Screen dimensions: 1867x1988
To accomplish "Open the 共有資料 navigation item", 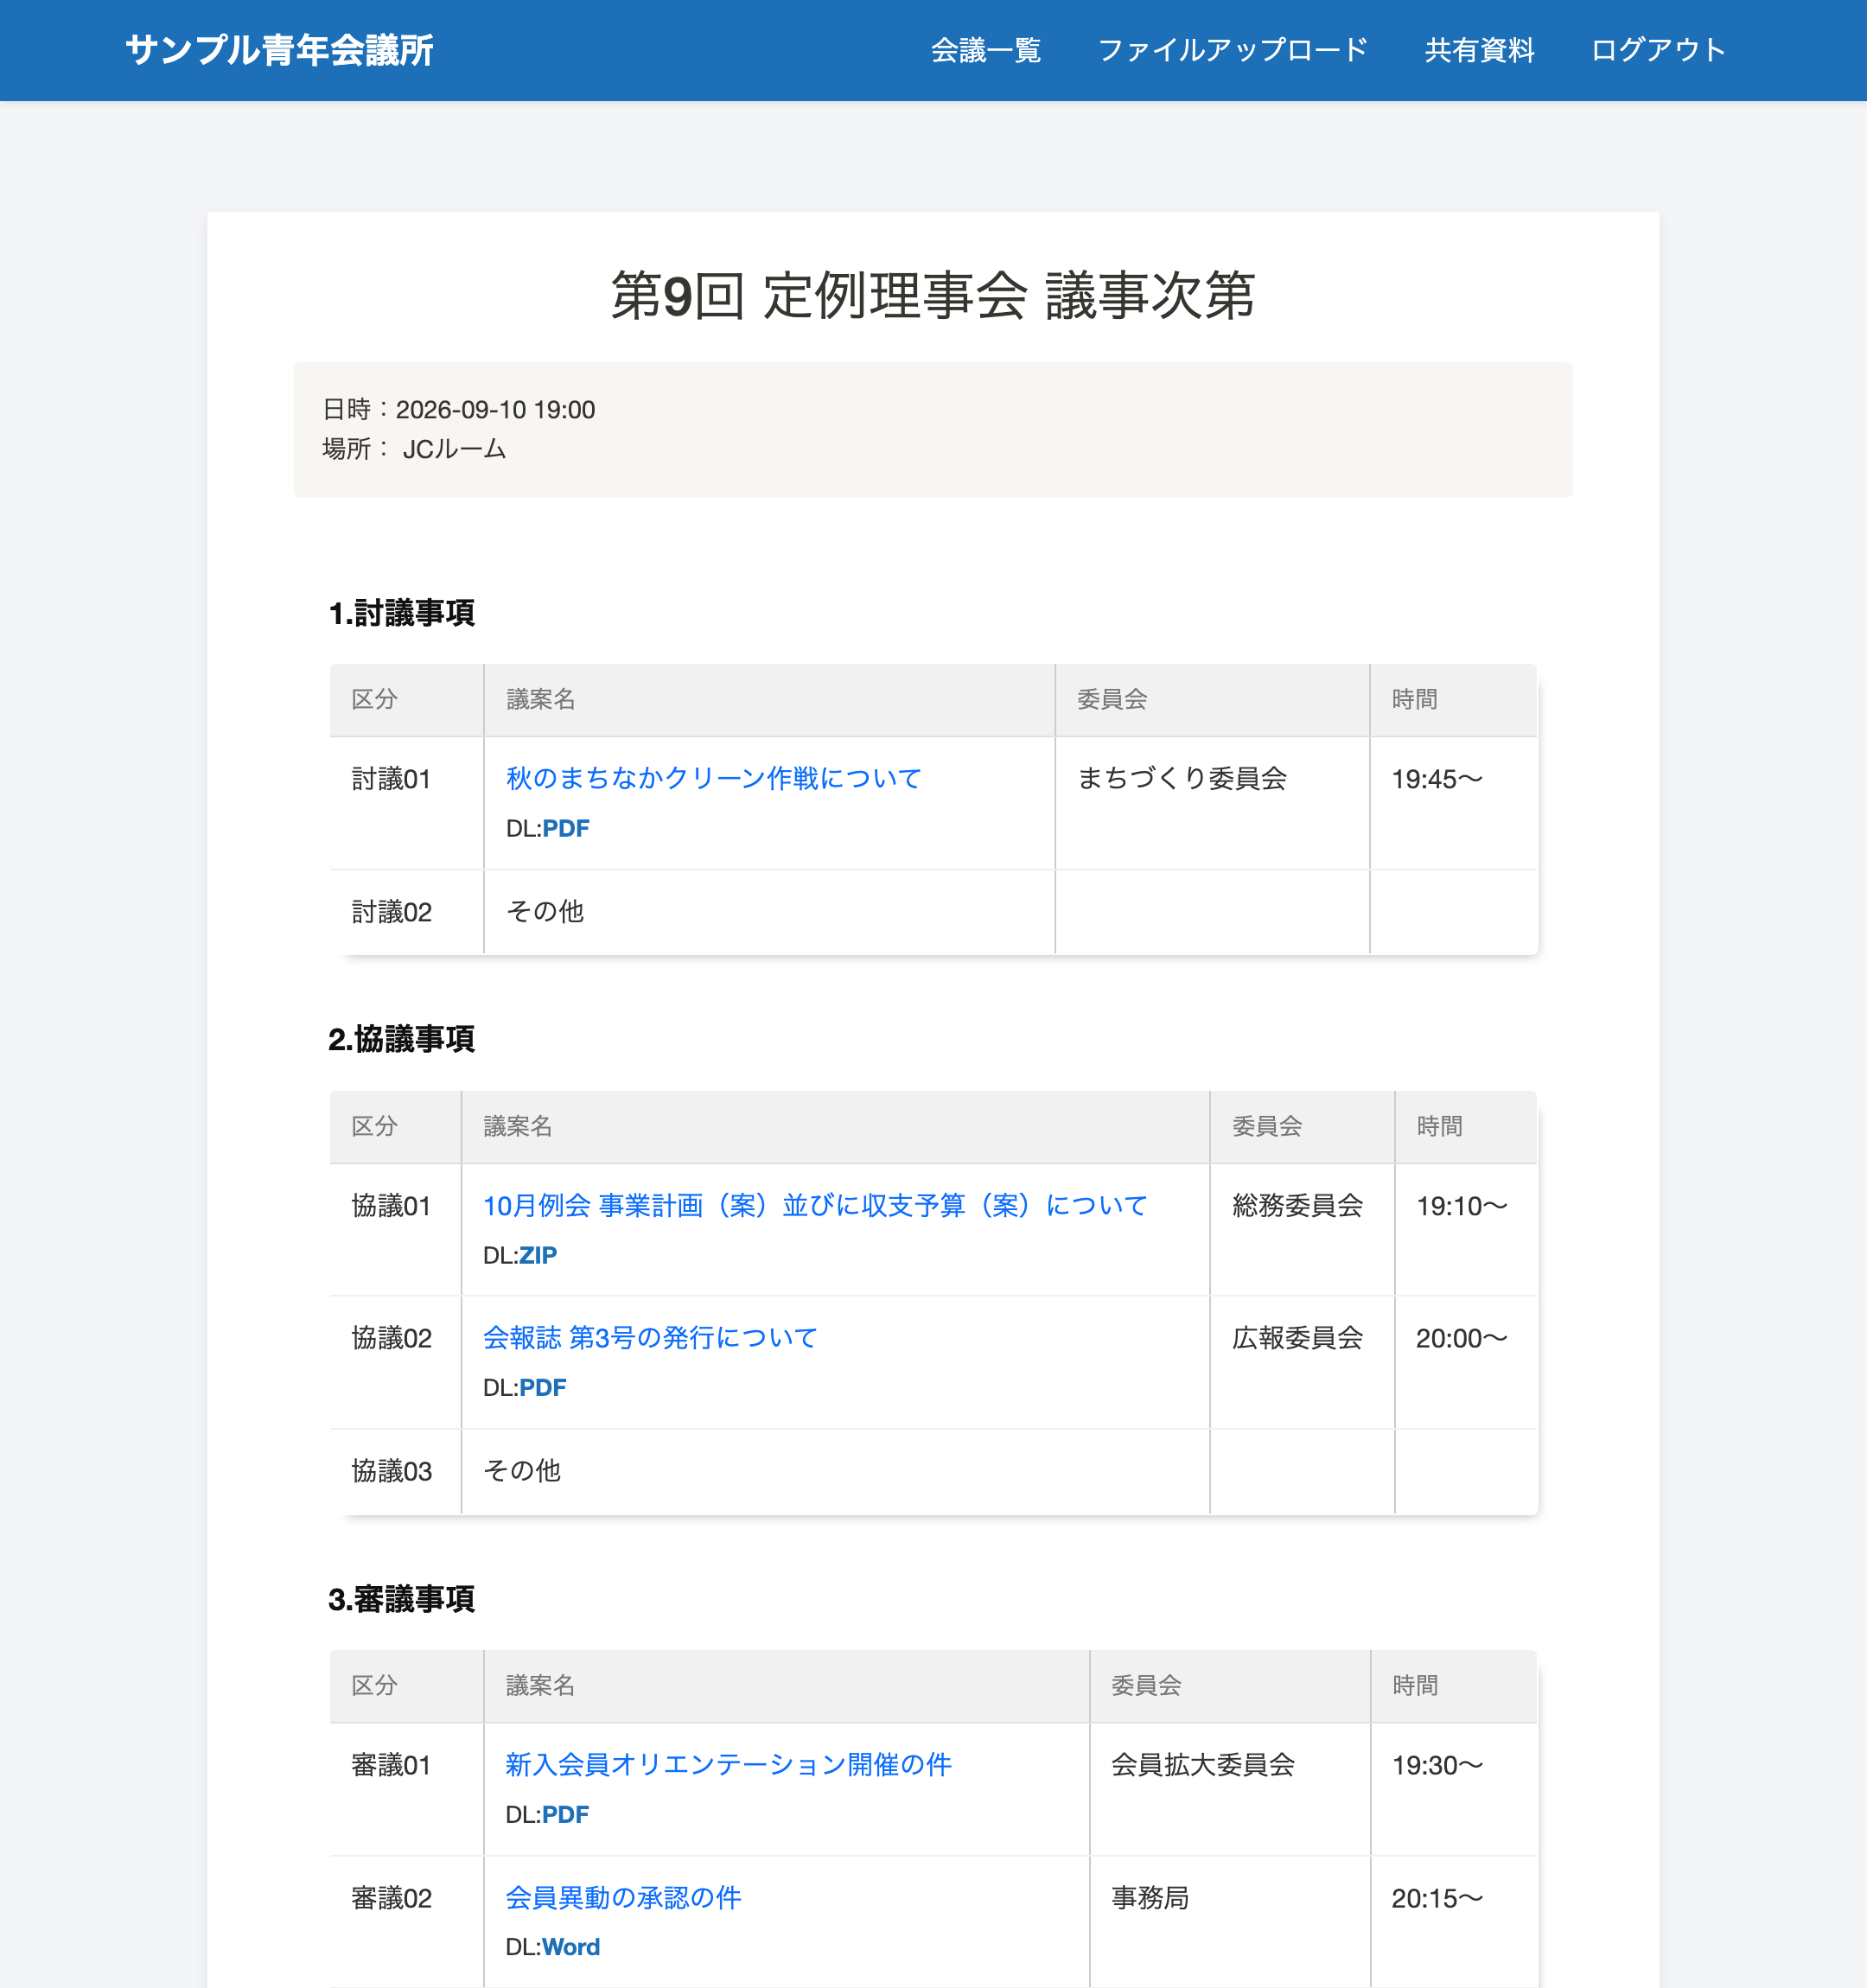I will click(x=1479, y=50).
